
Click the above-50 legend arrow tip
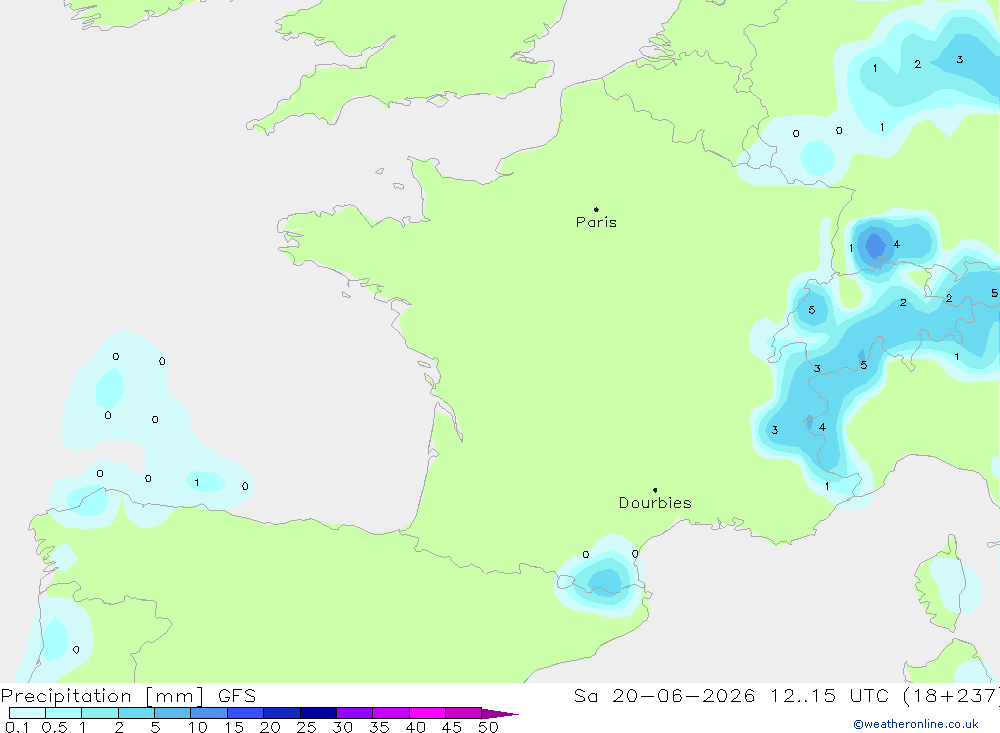pos(501,713)
